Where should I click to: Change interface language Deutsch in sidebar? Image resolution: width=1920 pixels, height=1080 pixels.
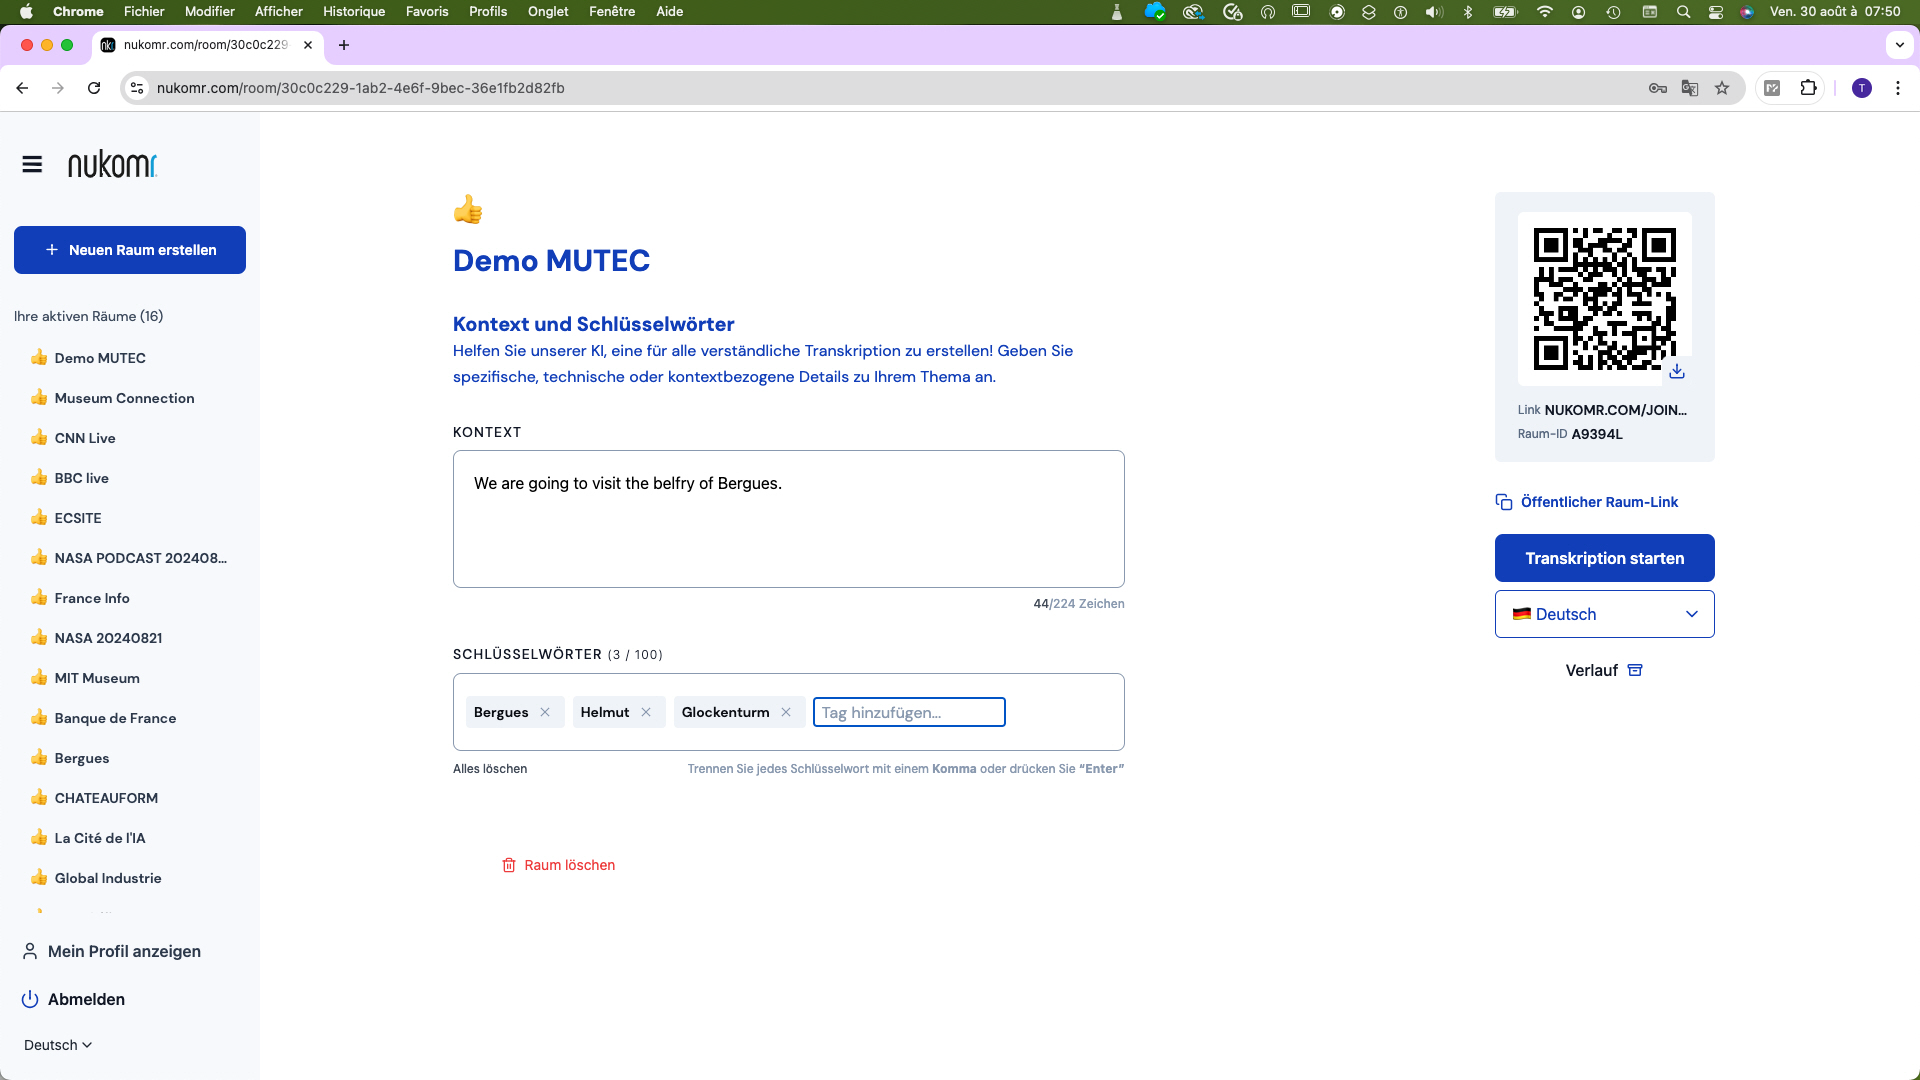tap(58, 1045)
